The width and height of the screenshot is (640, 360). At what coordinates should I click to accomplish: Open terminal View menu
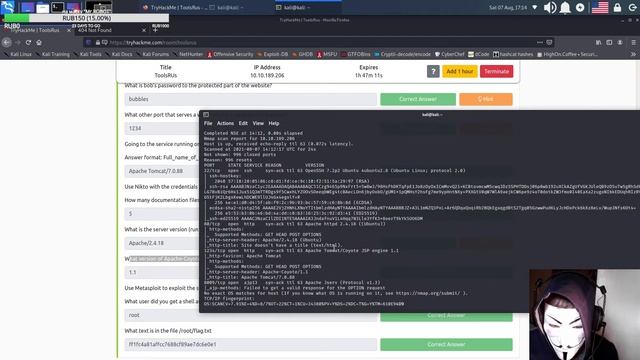pos(258,123)
